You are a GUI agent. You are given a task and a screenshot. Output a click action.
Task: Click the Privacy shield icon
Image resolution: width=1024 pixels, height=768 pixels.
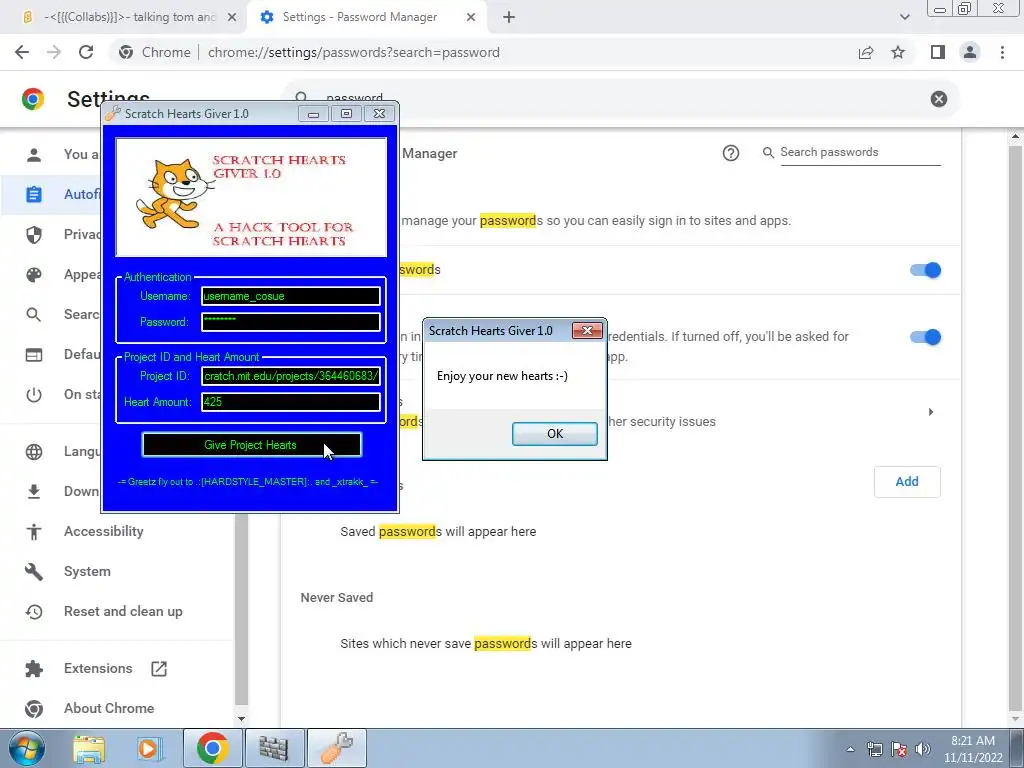click(x=34, y=234)
